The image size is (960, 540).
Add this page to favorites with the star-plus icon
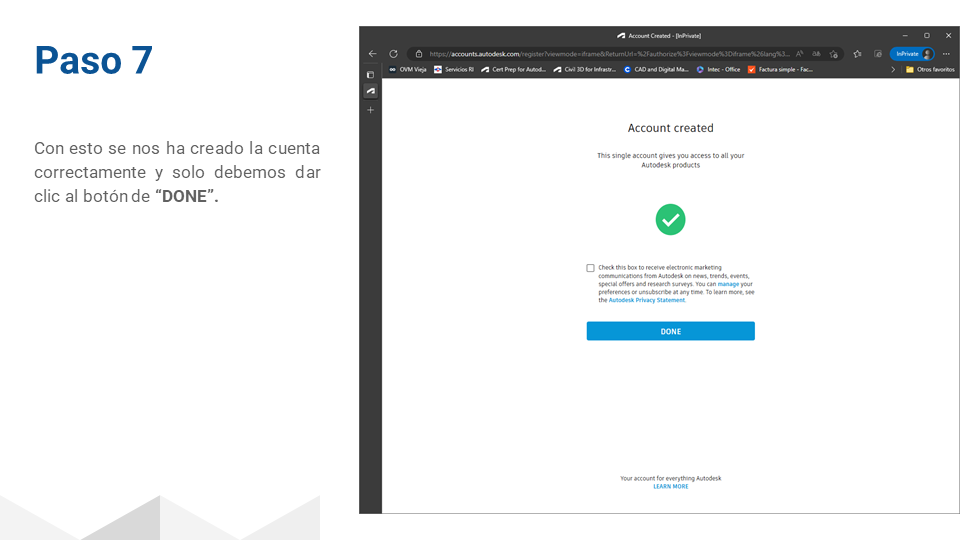(833, 54)
